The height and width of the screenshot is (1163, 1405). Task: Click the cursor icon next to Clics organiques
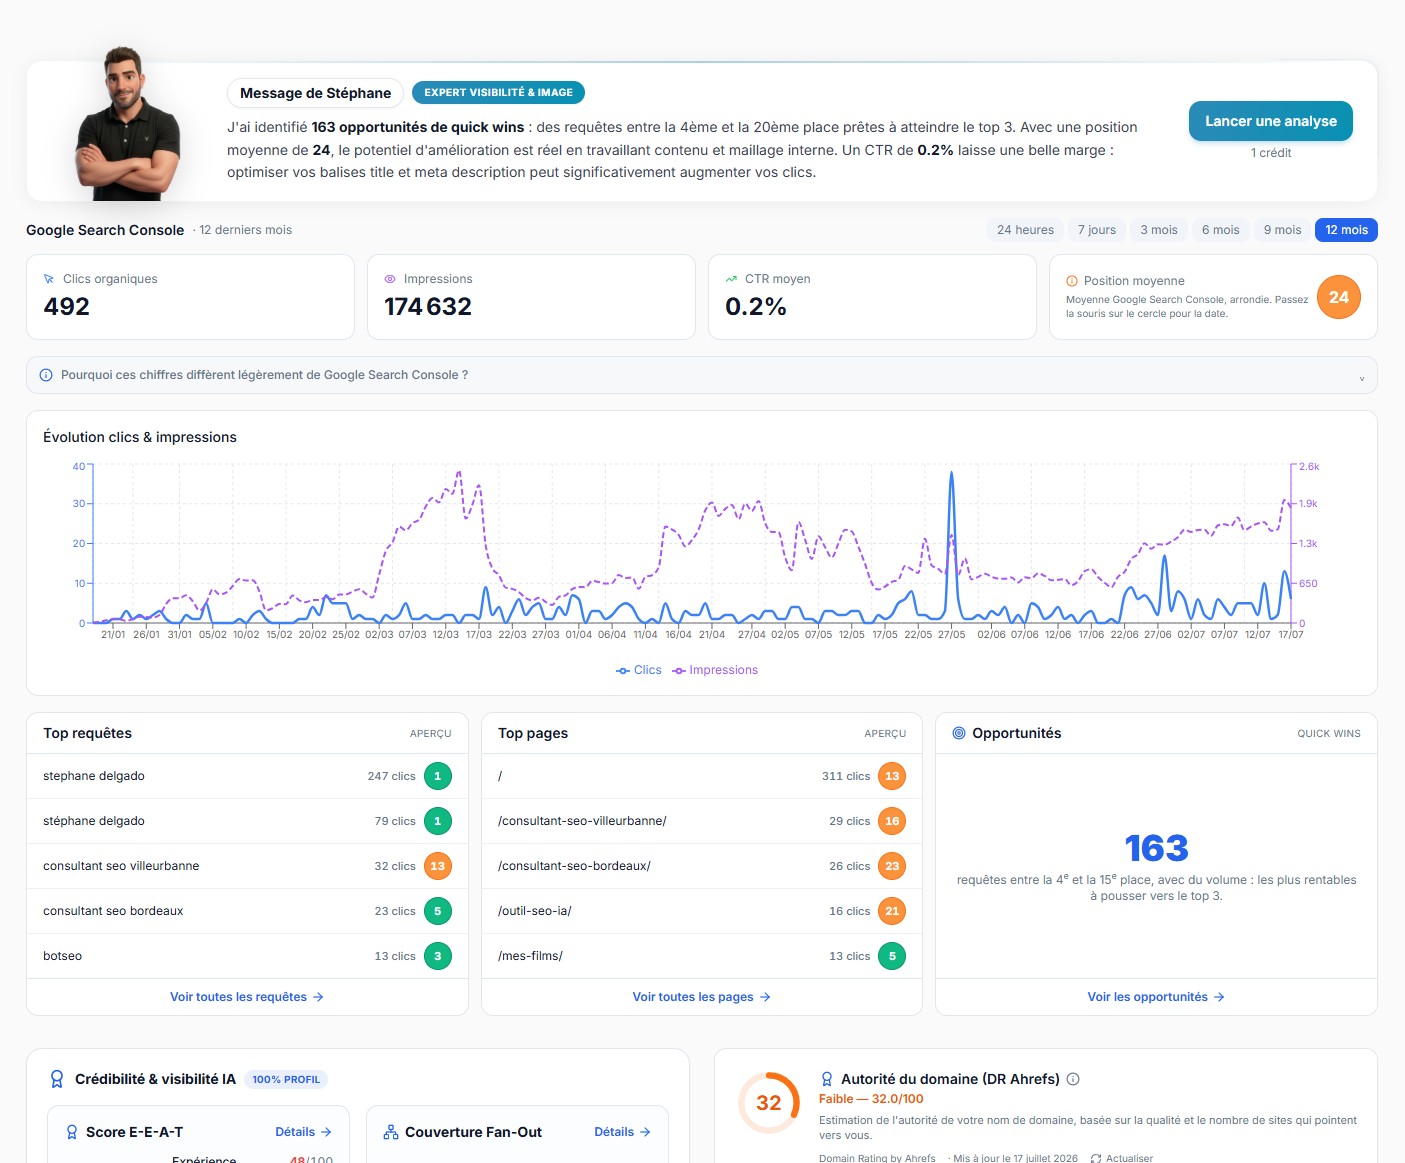49,279
